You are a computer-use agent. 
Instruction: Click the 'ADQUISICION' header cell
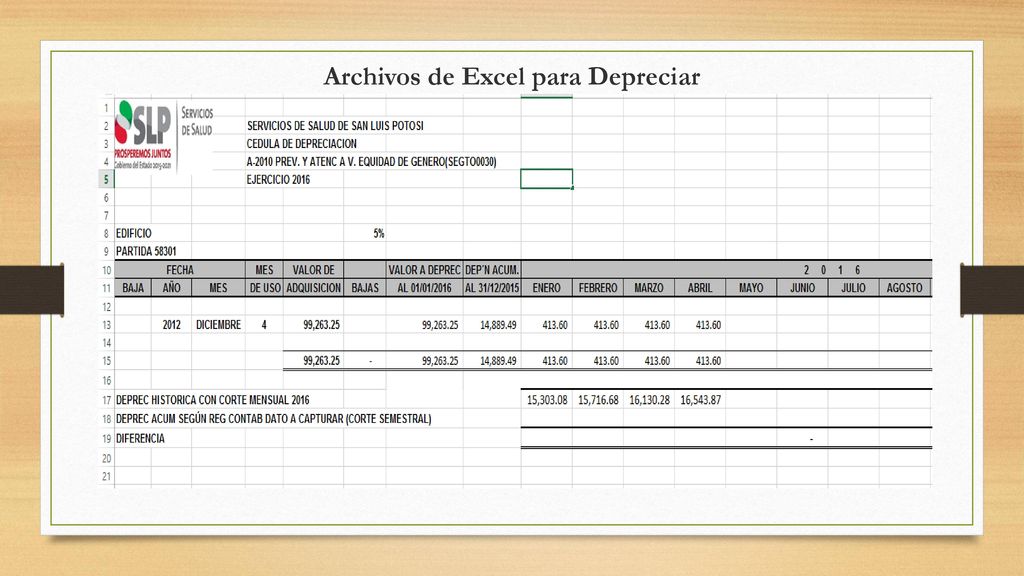click(313, 287)
